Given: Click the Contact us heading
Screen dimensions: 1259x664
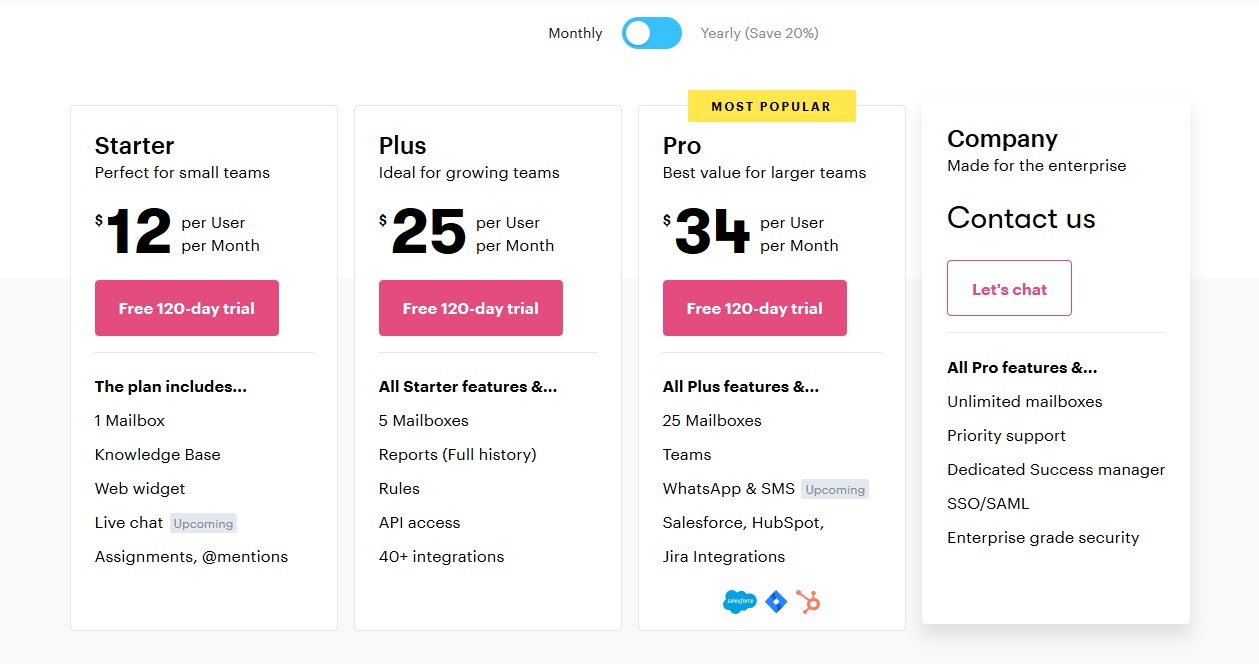Looking at the screenshot, I should coord(1021,218).
